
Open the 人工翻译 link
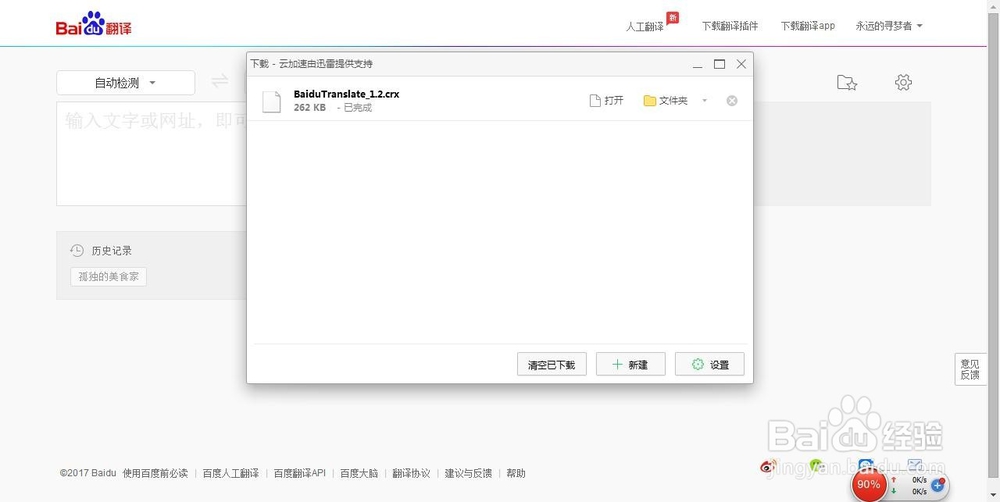pos(645,27)
